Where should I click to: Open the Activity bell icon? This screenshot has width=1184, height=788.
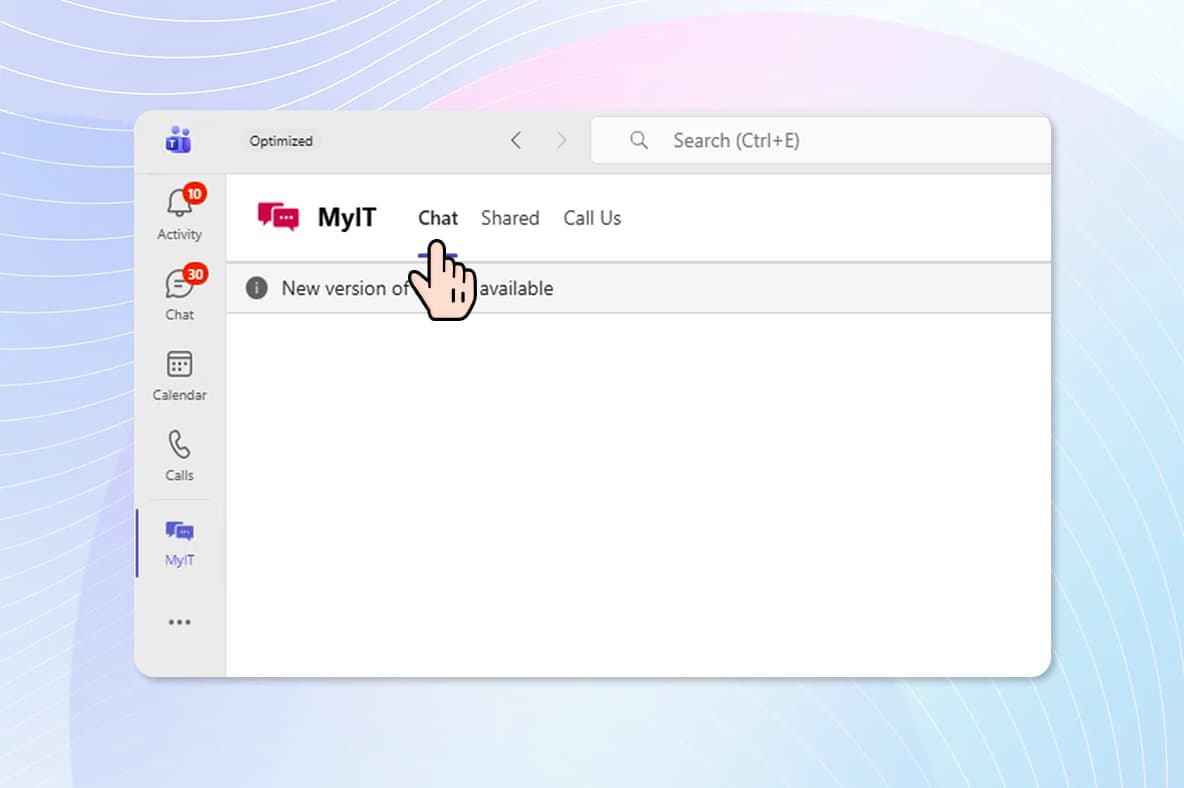(x=179, y=204)
